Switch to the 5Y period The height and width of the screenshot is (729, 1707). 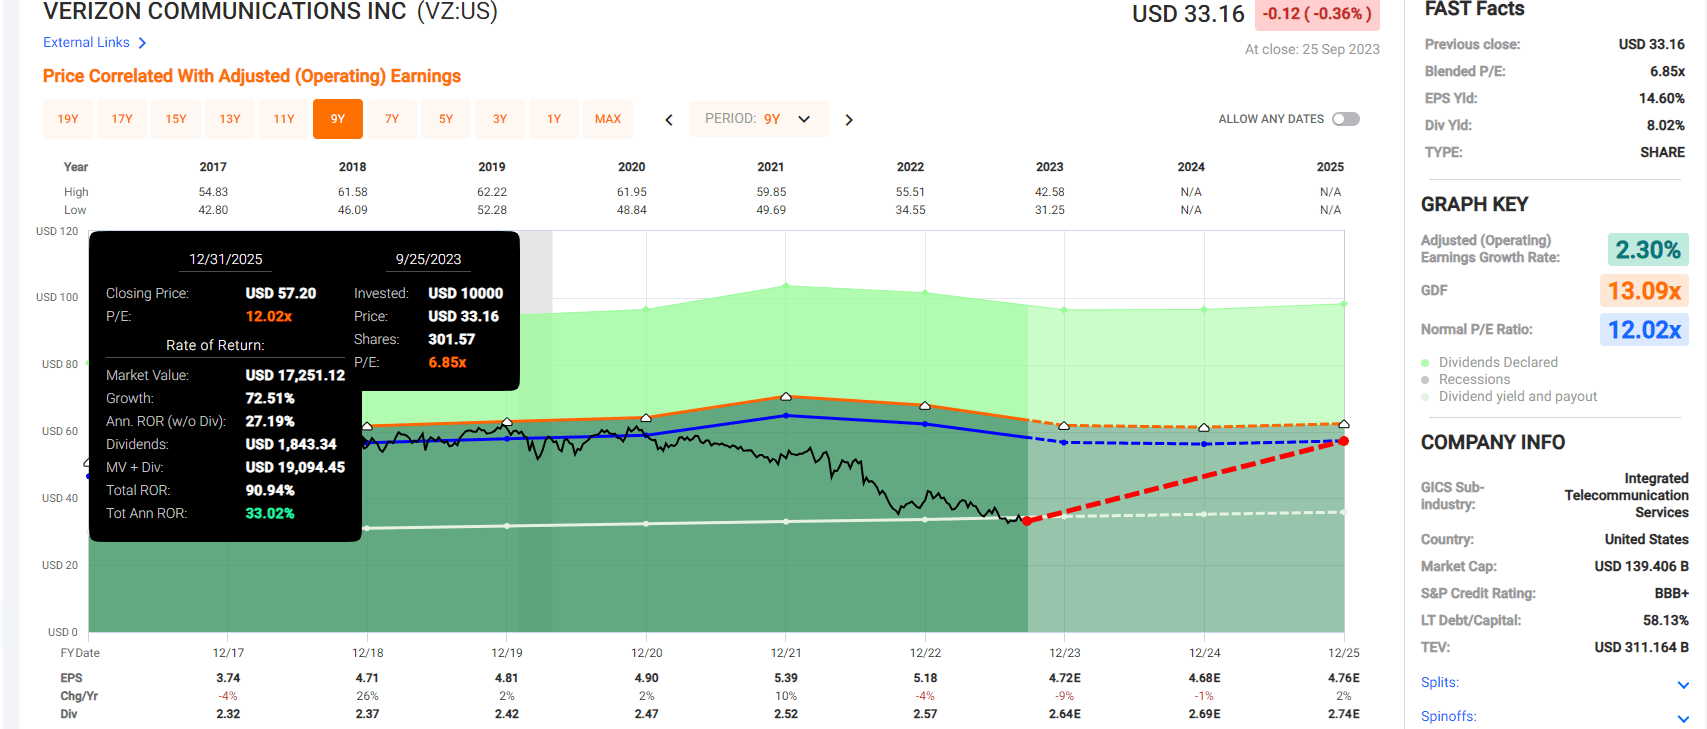point(446,119)
